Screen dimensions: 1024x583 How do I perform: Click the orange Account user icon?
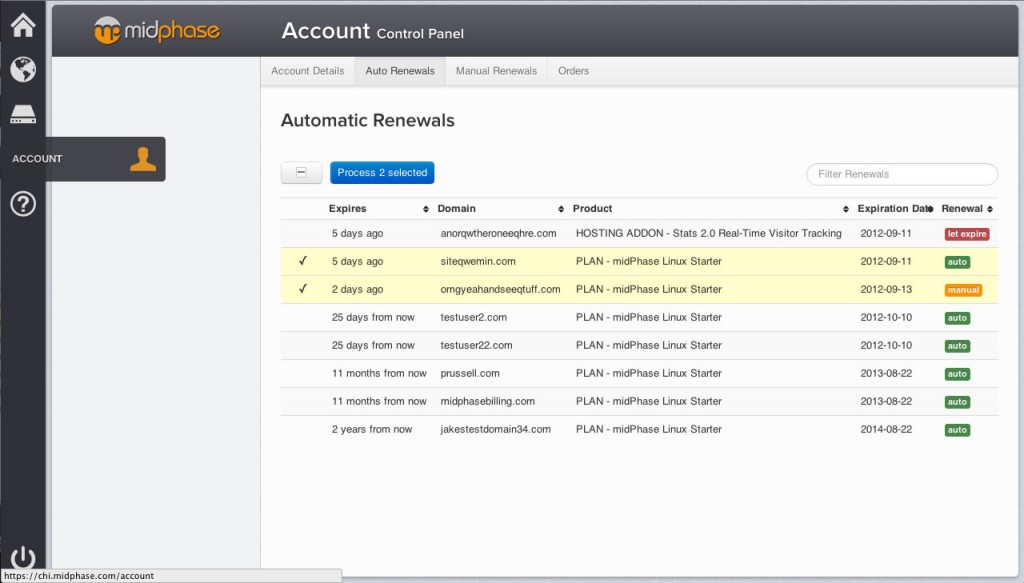[x=143, y=159]
